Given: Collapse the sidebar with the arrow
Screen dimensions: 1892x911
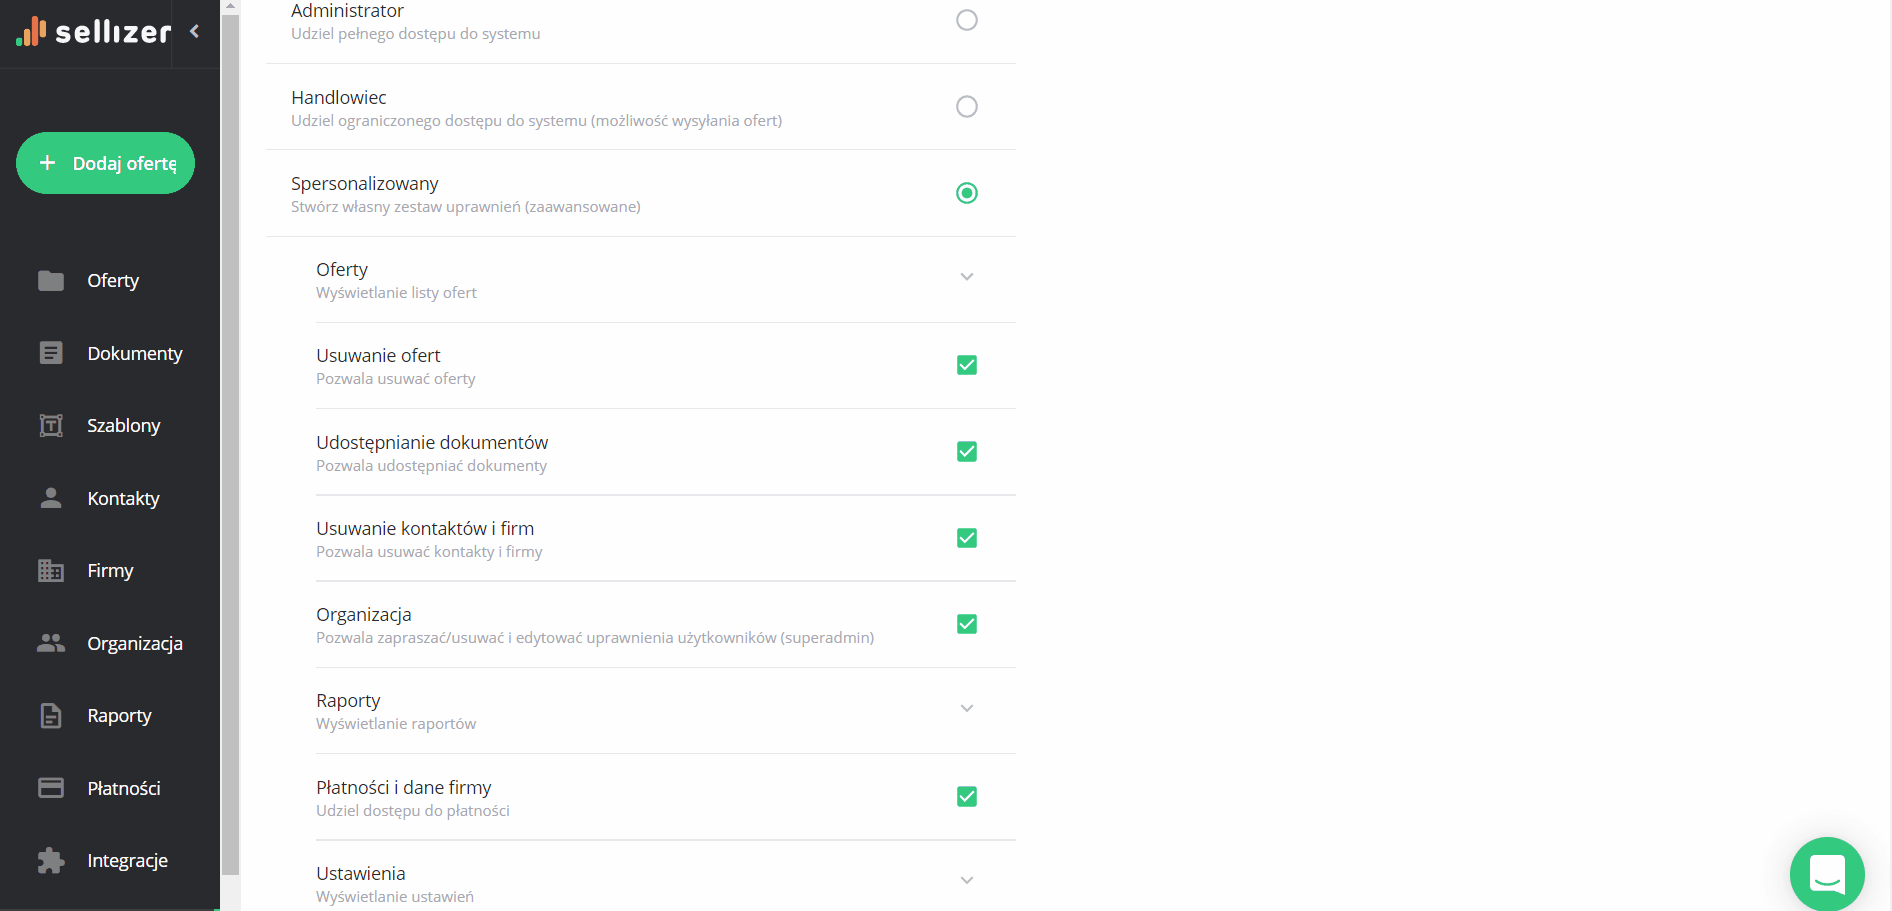Looking at the screenshot, I should 195,32.
